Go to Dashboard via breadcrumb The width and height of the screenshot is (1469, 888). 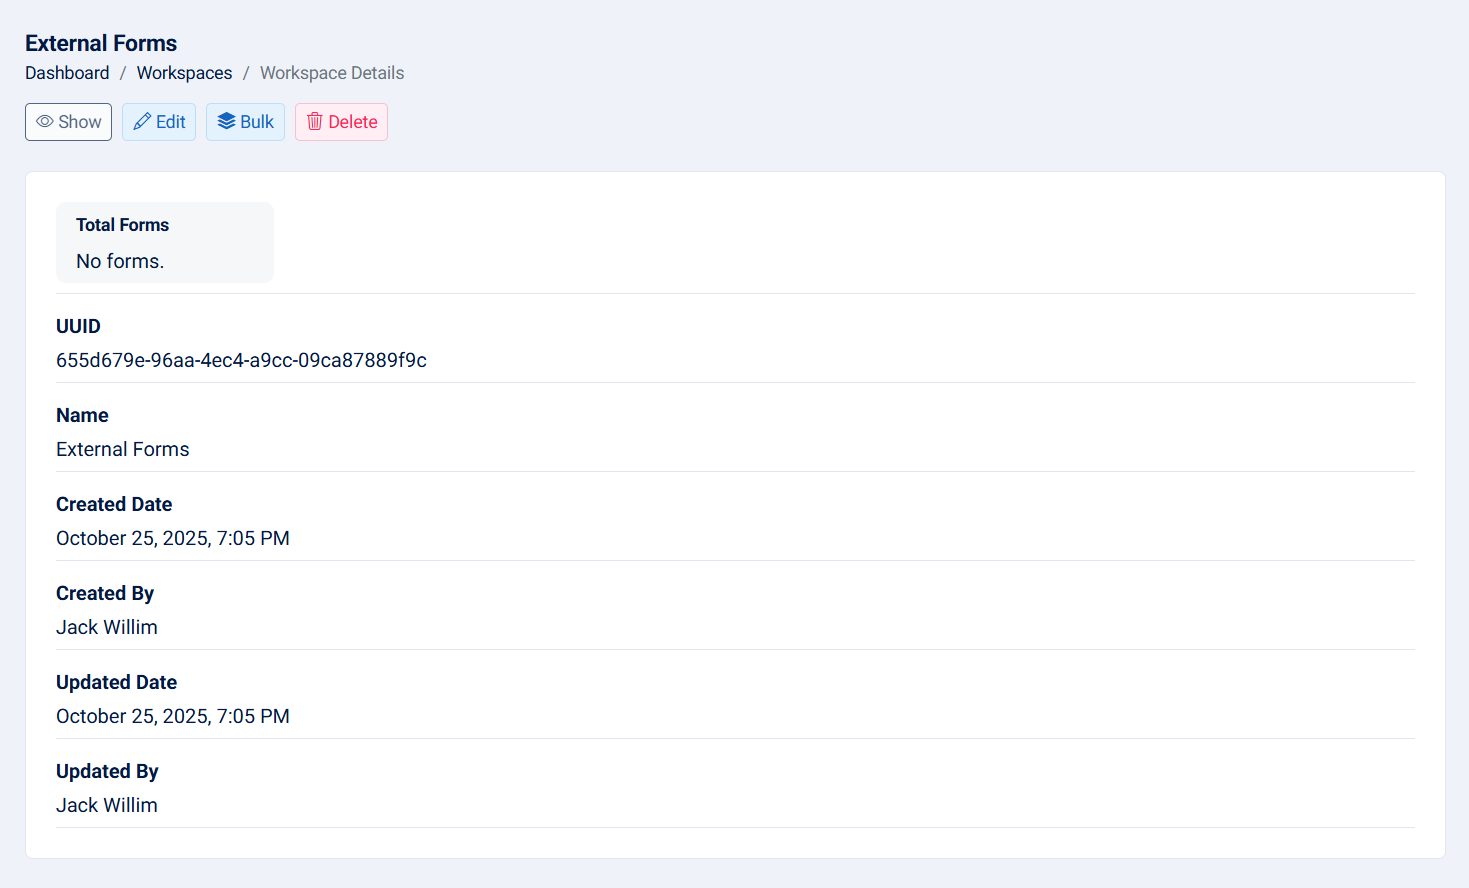pyautogui.click(x=67, y=73)
